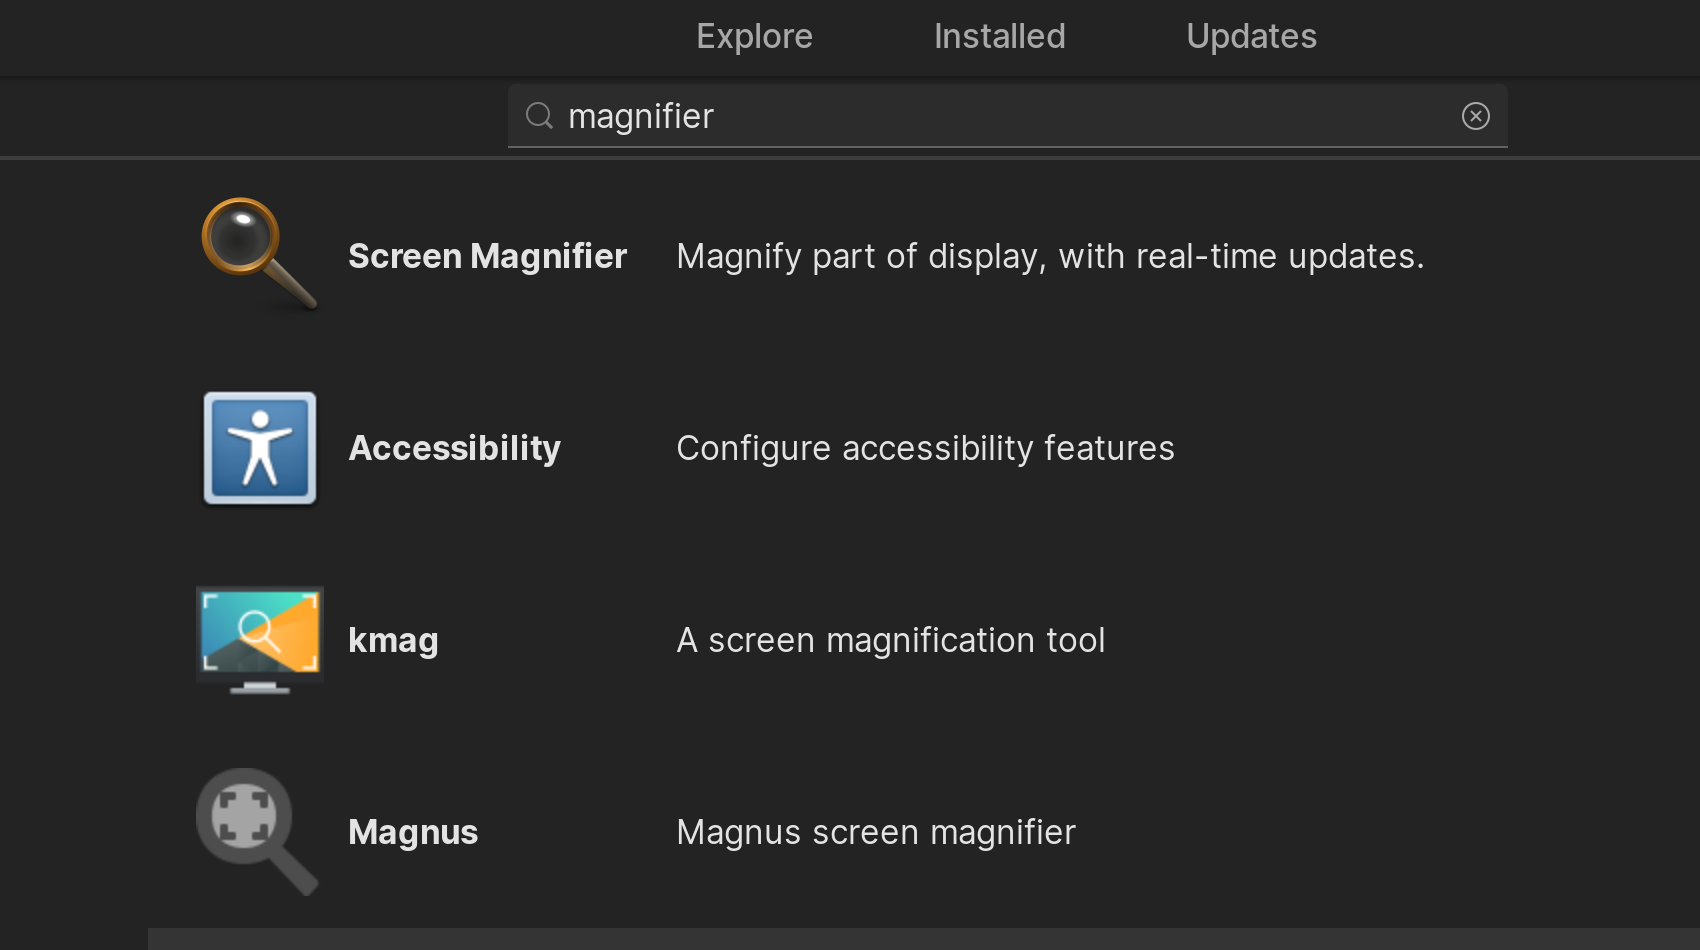Viewport: 1700px width, 950px height.
Task: Open the Accessibility result title
Action: 455,448
